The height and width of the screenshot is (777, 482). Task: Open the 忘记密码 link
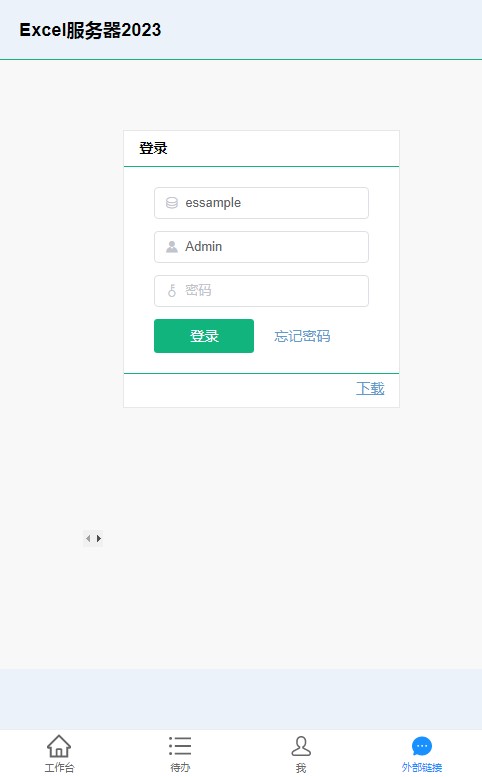pos(302,336)
